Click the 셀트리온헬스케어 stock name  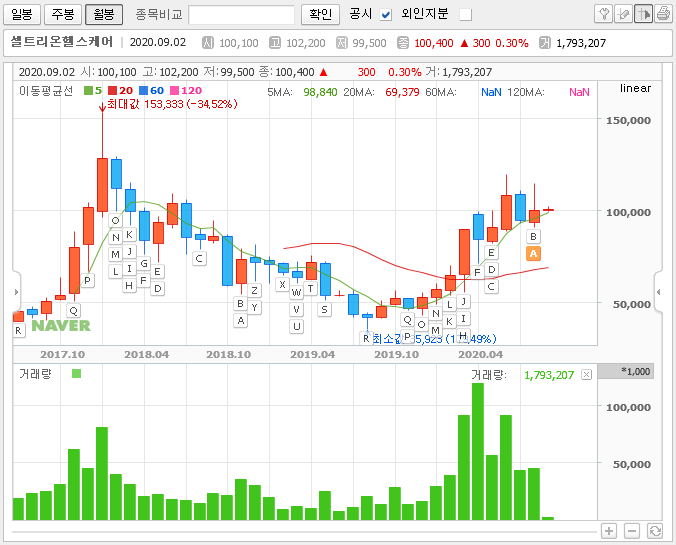[x=62, y=42]
